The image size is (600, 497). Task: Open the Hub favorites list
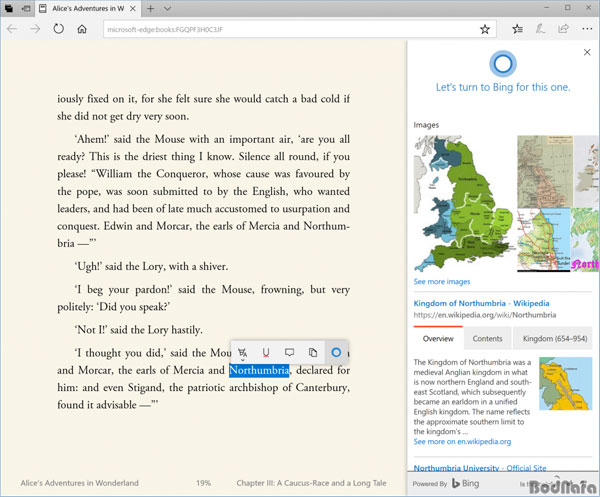517,29
